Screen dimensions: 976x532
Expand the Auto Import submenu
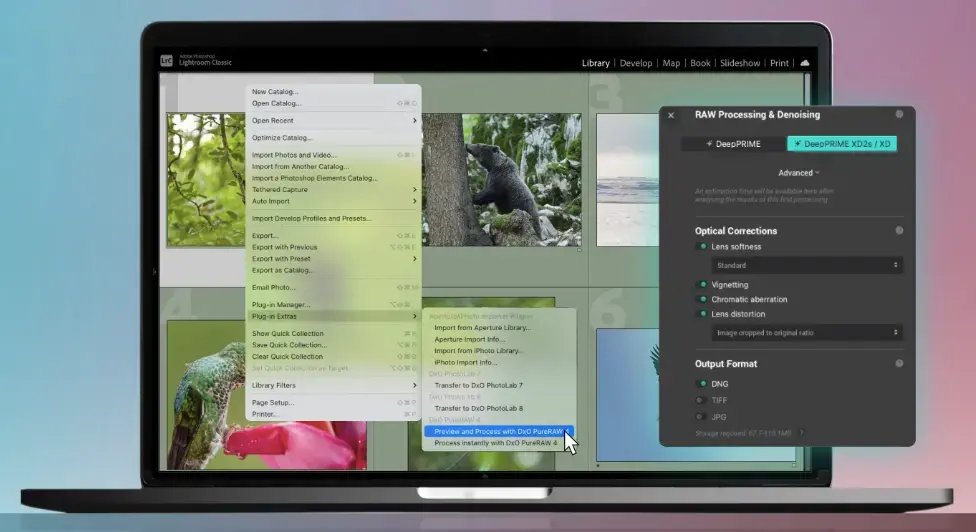[x=333, y=201]
